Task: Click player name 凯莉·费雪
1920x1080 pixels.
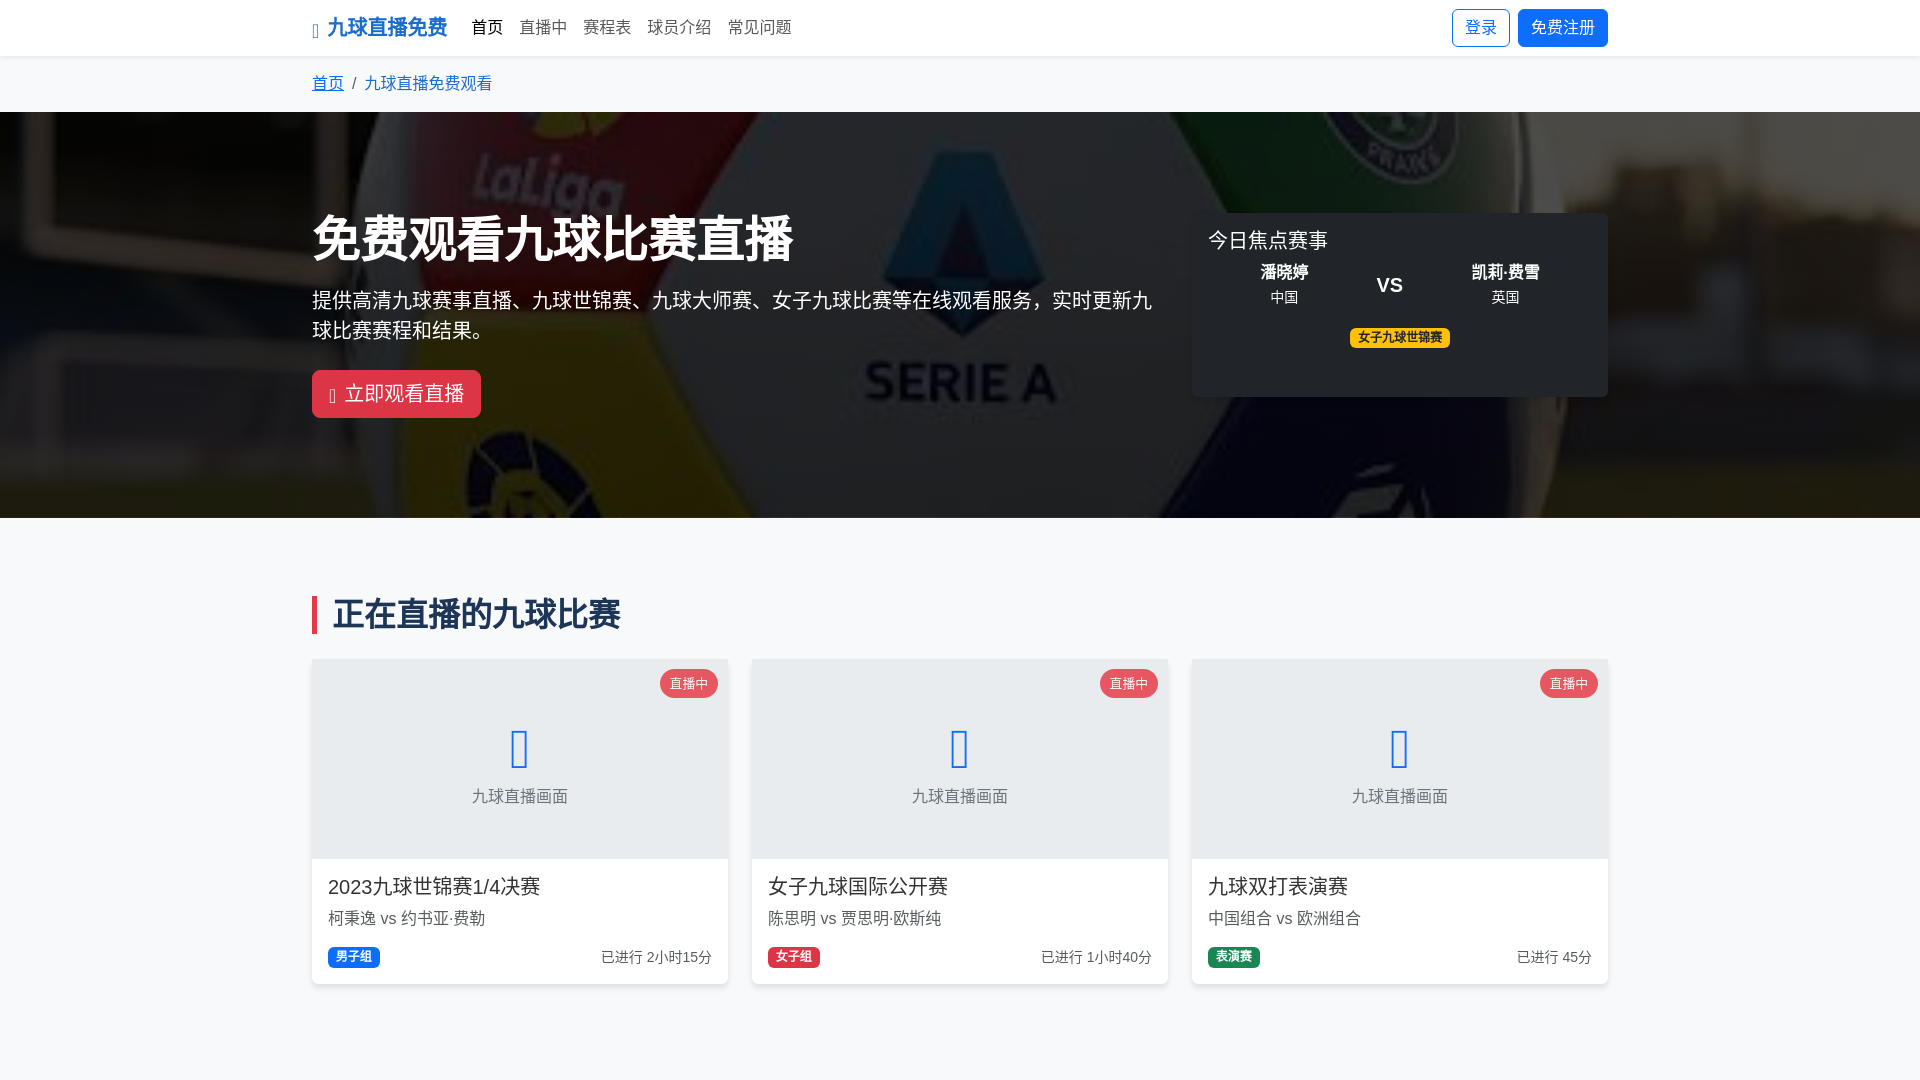Action: click(1505, 273)
